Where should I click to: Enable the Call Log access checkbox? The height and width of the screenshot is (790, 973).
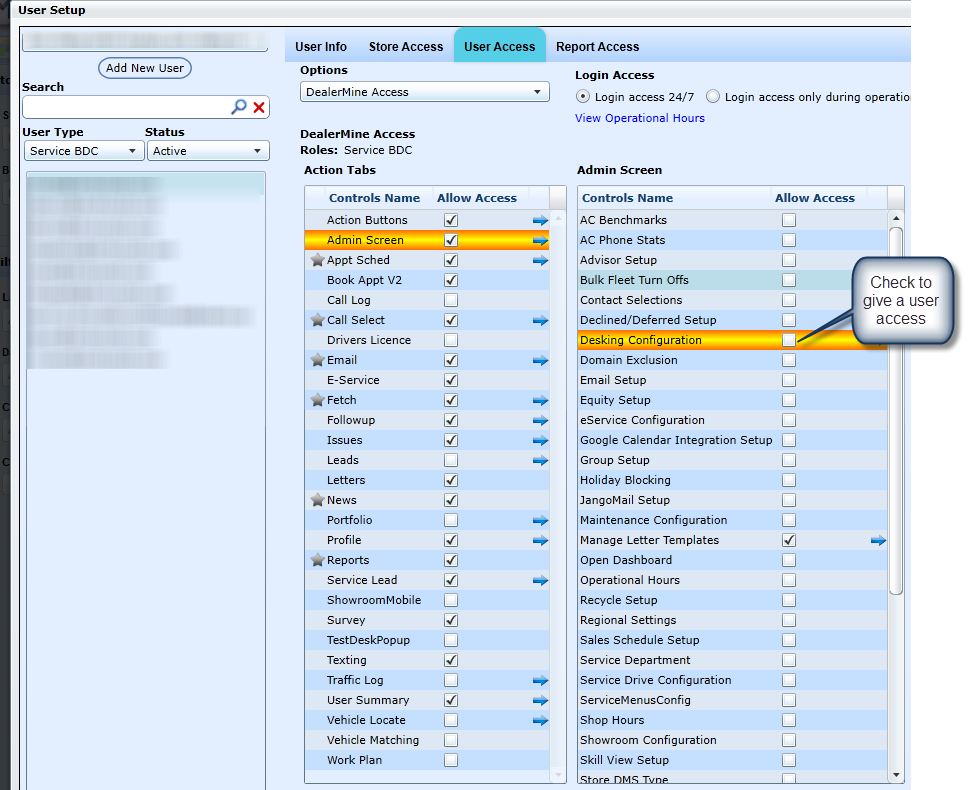[451, 300]
